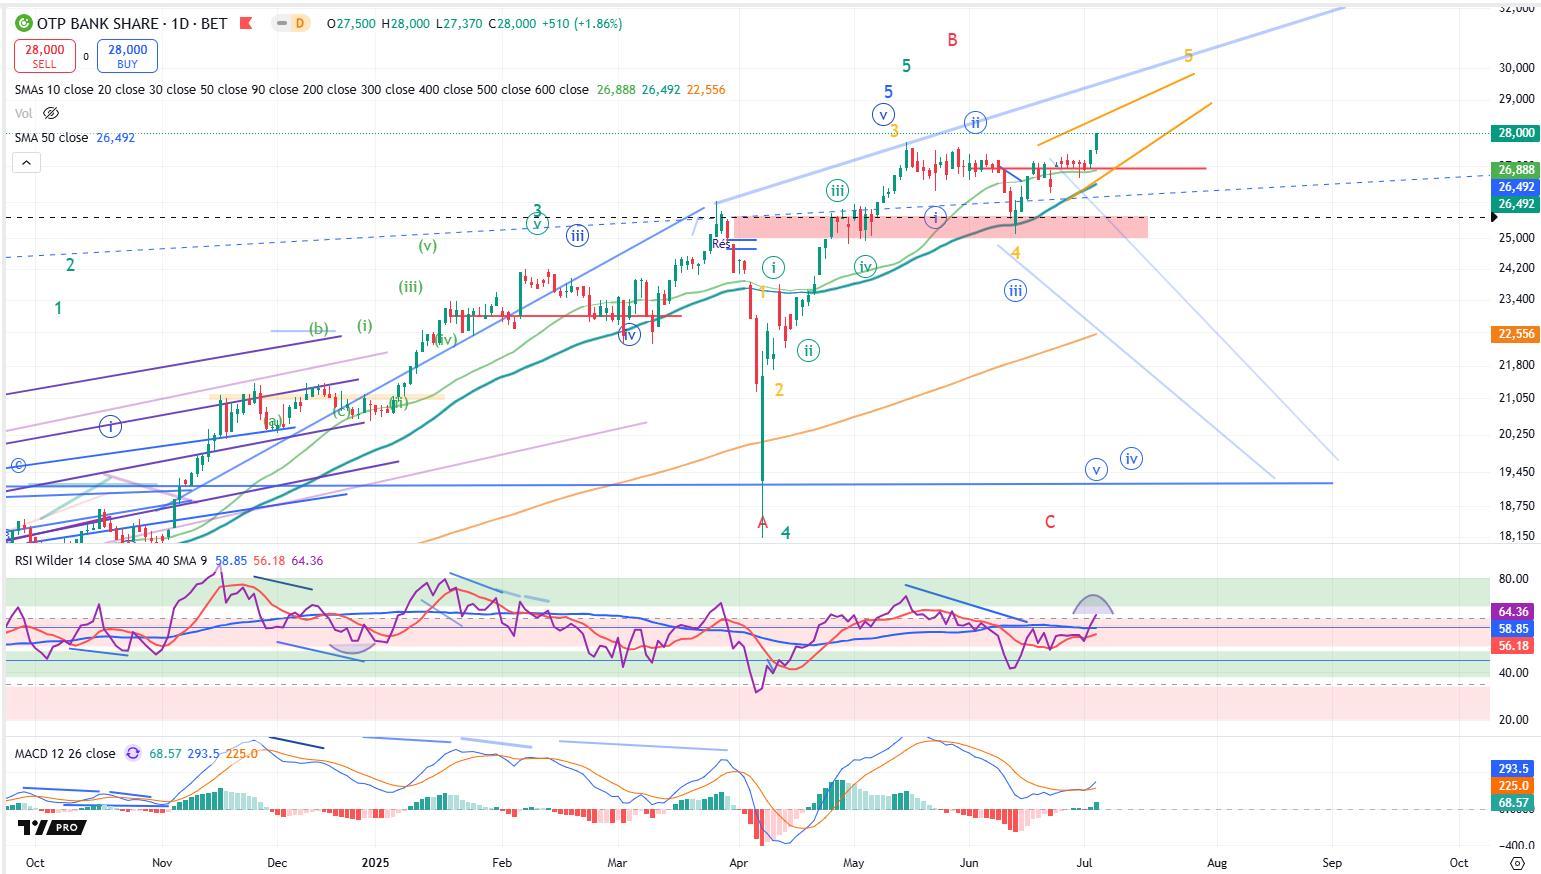This screenshot has height=874, width=1541.
Task: Click the 2025 year label on time axis
Action: pyautogui.click(x=375, y=862)
